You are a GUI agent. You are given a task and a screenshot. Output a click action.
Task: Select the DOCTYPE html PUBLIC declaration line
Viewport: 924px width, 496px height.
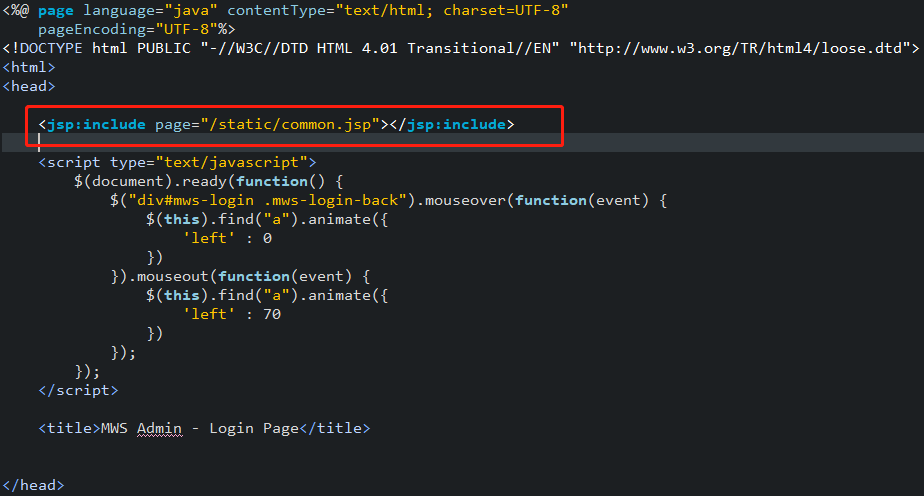tap(461, 48)
